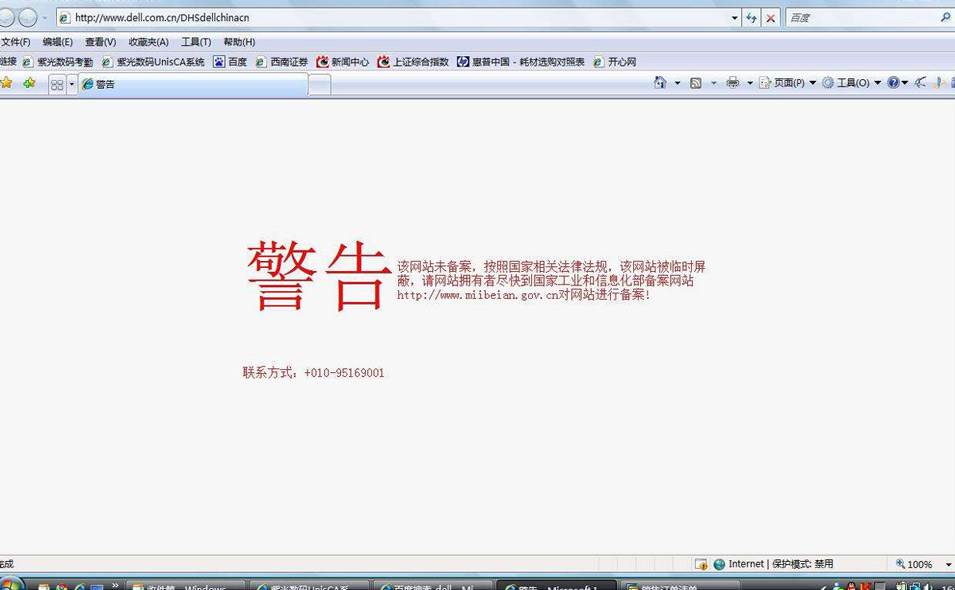Click the 联系方式: +010-95169001 text
The image size is (955, 590).
313,373
